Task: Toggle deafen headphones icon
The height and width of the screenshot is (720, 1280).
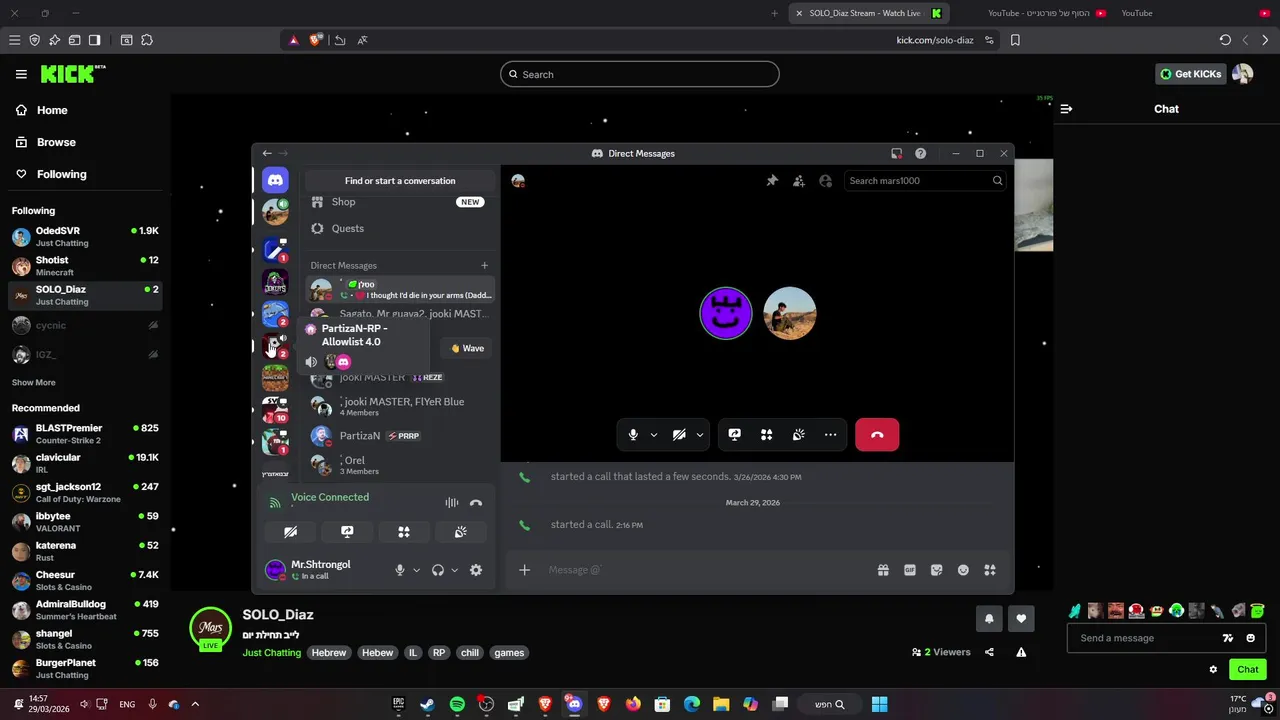Action: click(437, 570)
